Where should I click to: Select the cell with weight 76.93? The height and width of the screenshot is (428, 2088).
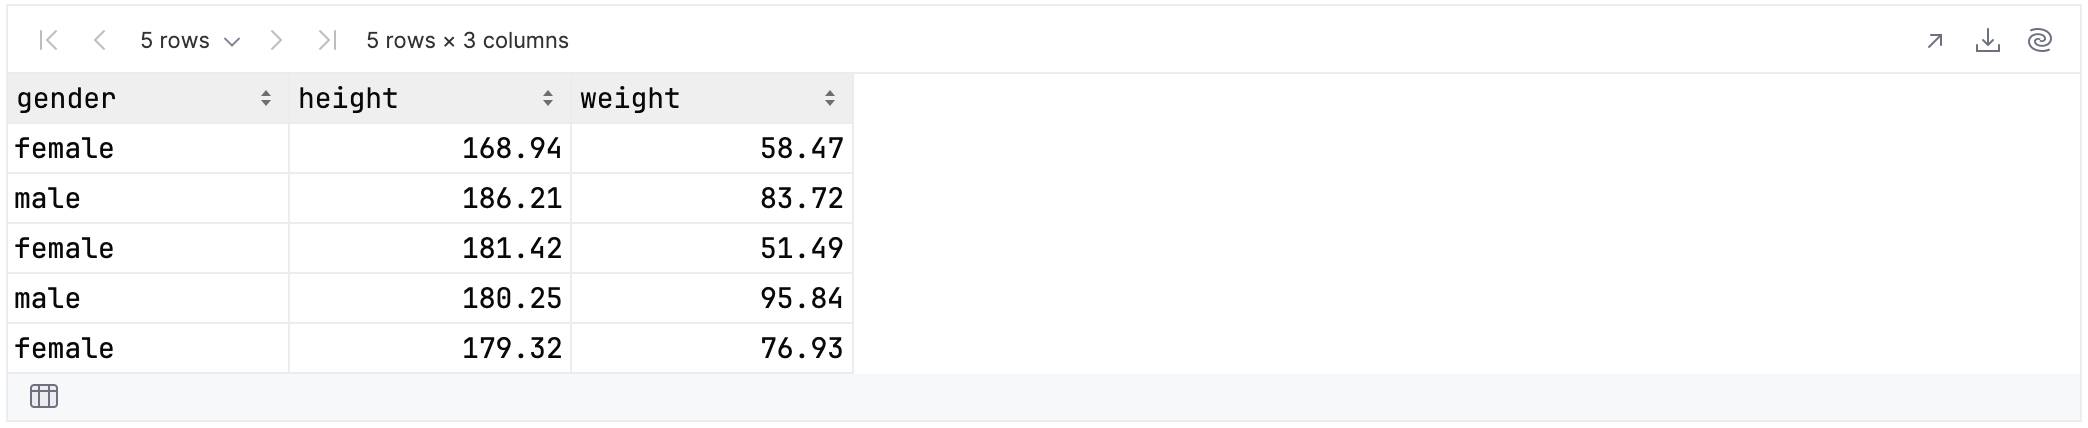tap(712, 348)
